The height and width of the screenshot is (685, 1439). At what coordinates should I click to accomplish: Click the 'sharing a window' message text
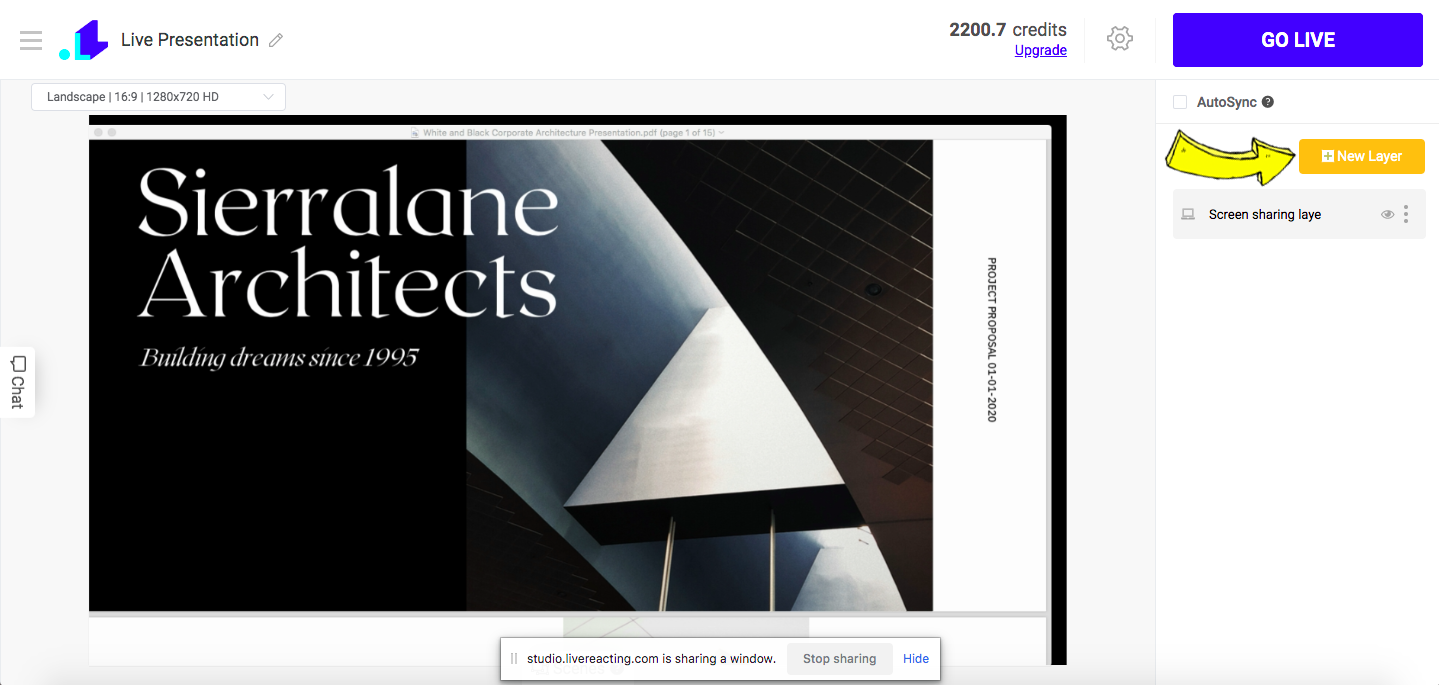click(651, 659)
